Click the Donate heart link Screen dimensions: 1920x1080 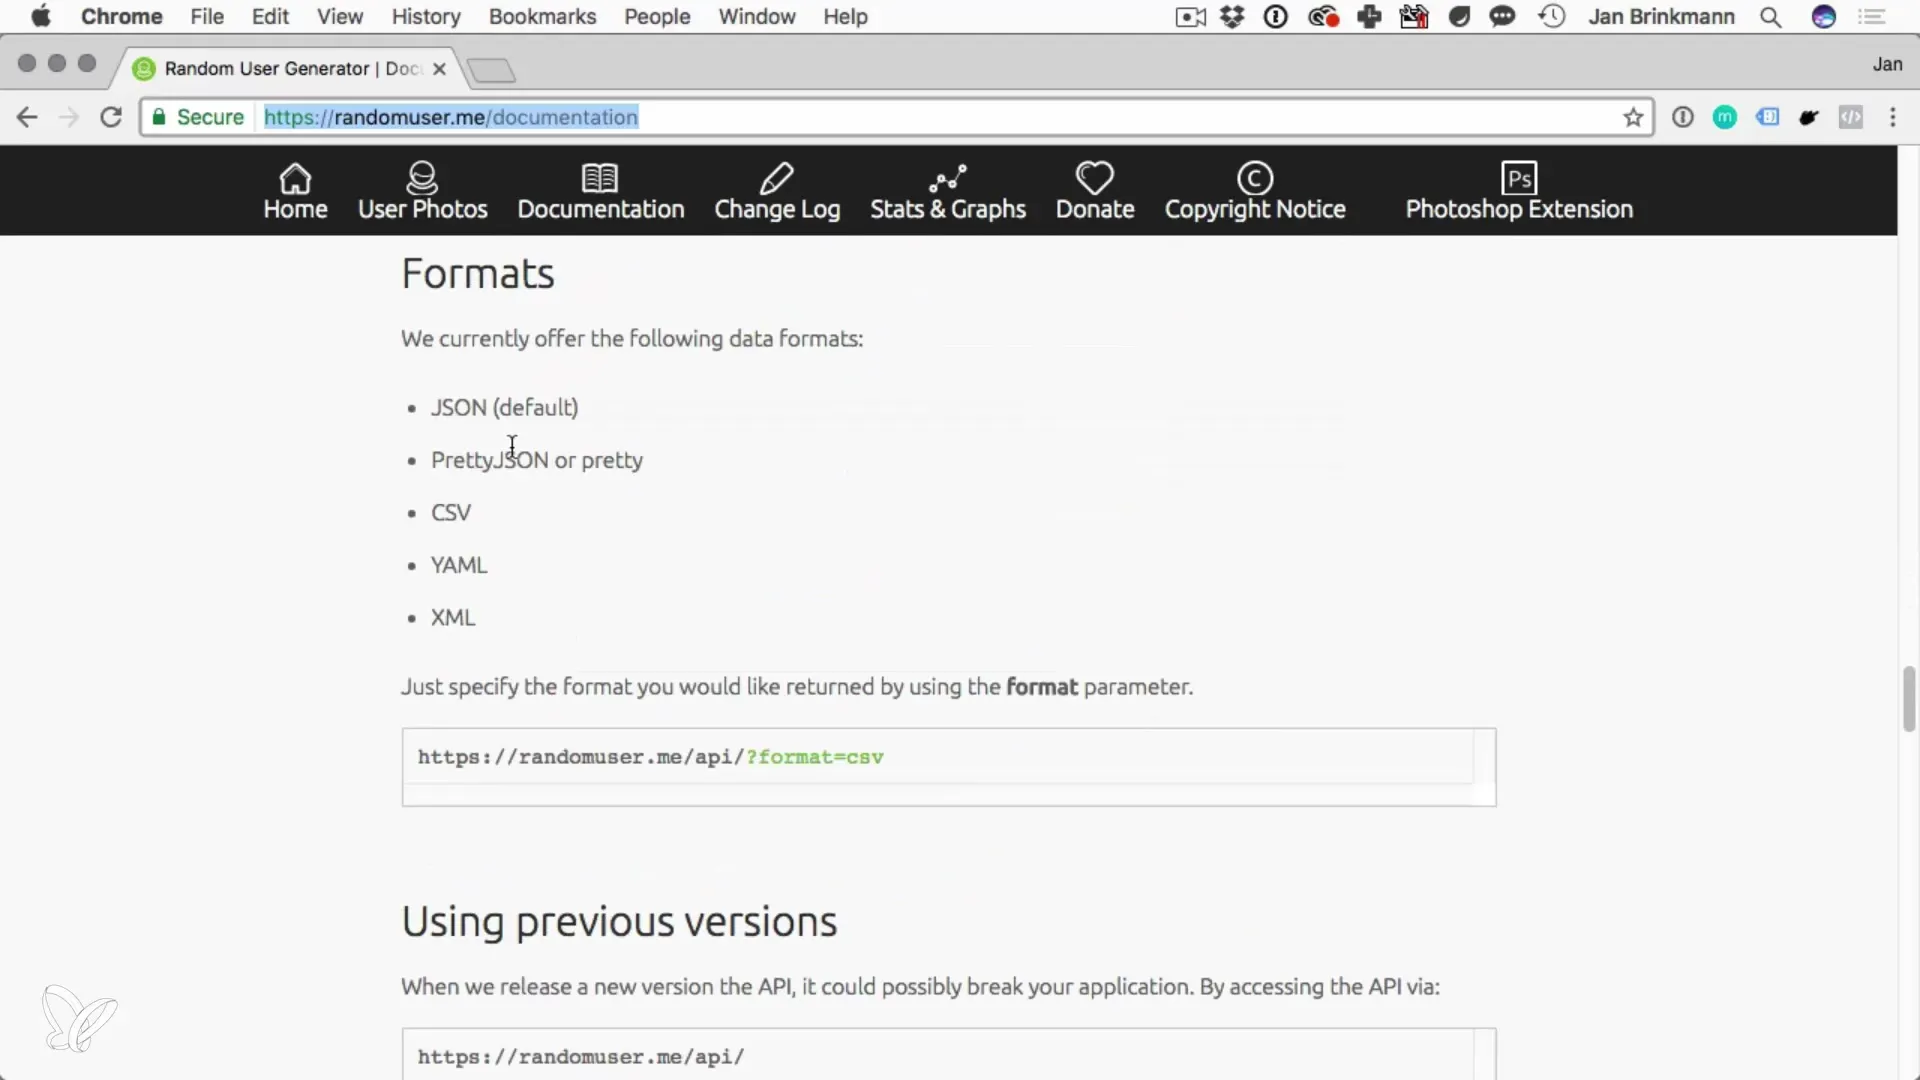tap(1095, 191)
